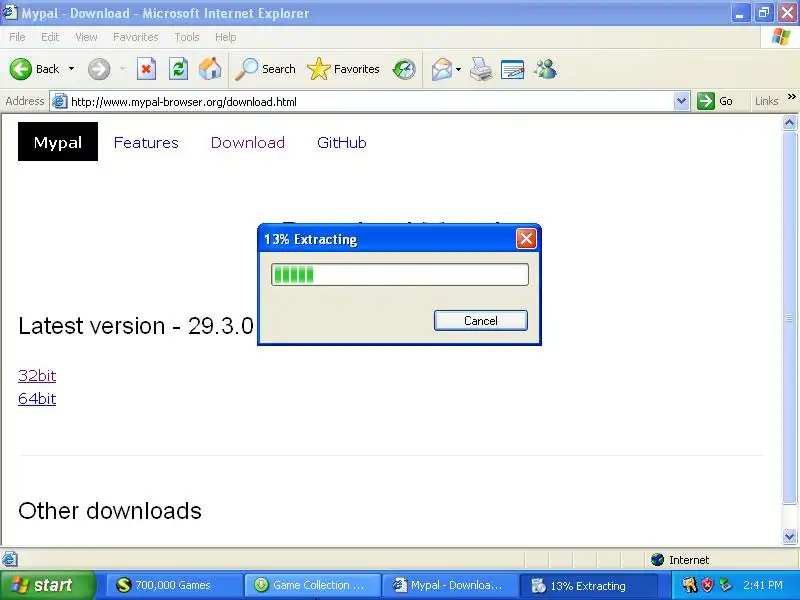Click the page scrollbar down arrow

click(789, 536)
